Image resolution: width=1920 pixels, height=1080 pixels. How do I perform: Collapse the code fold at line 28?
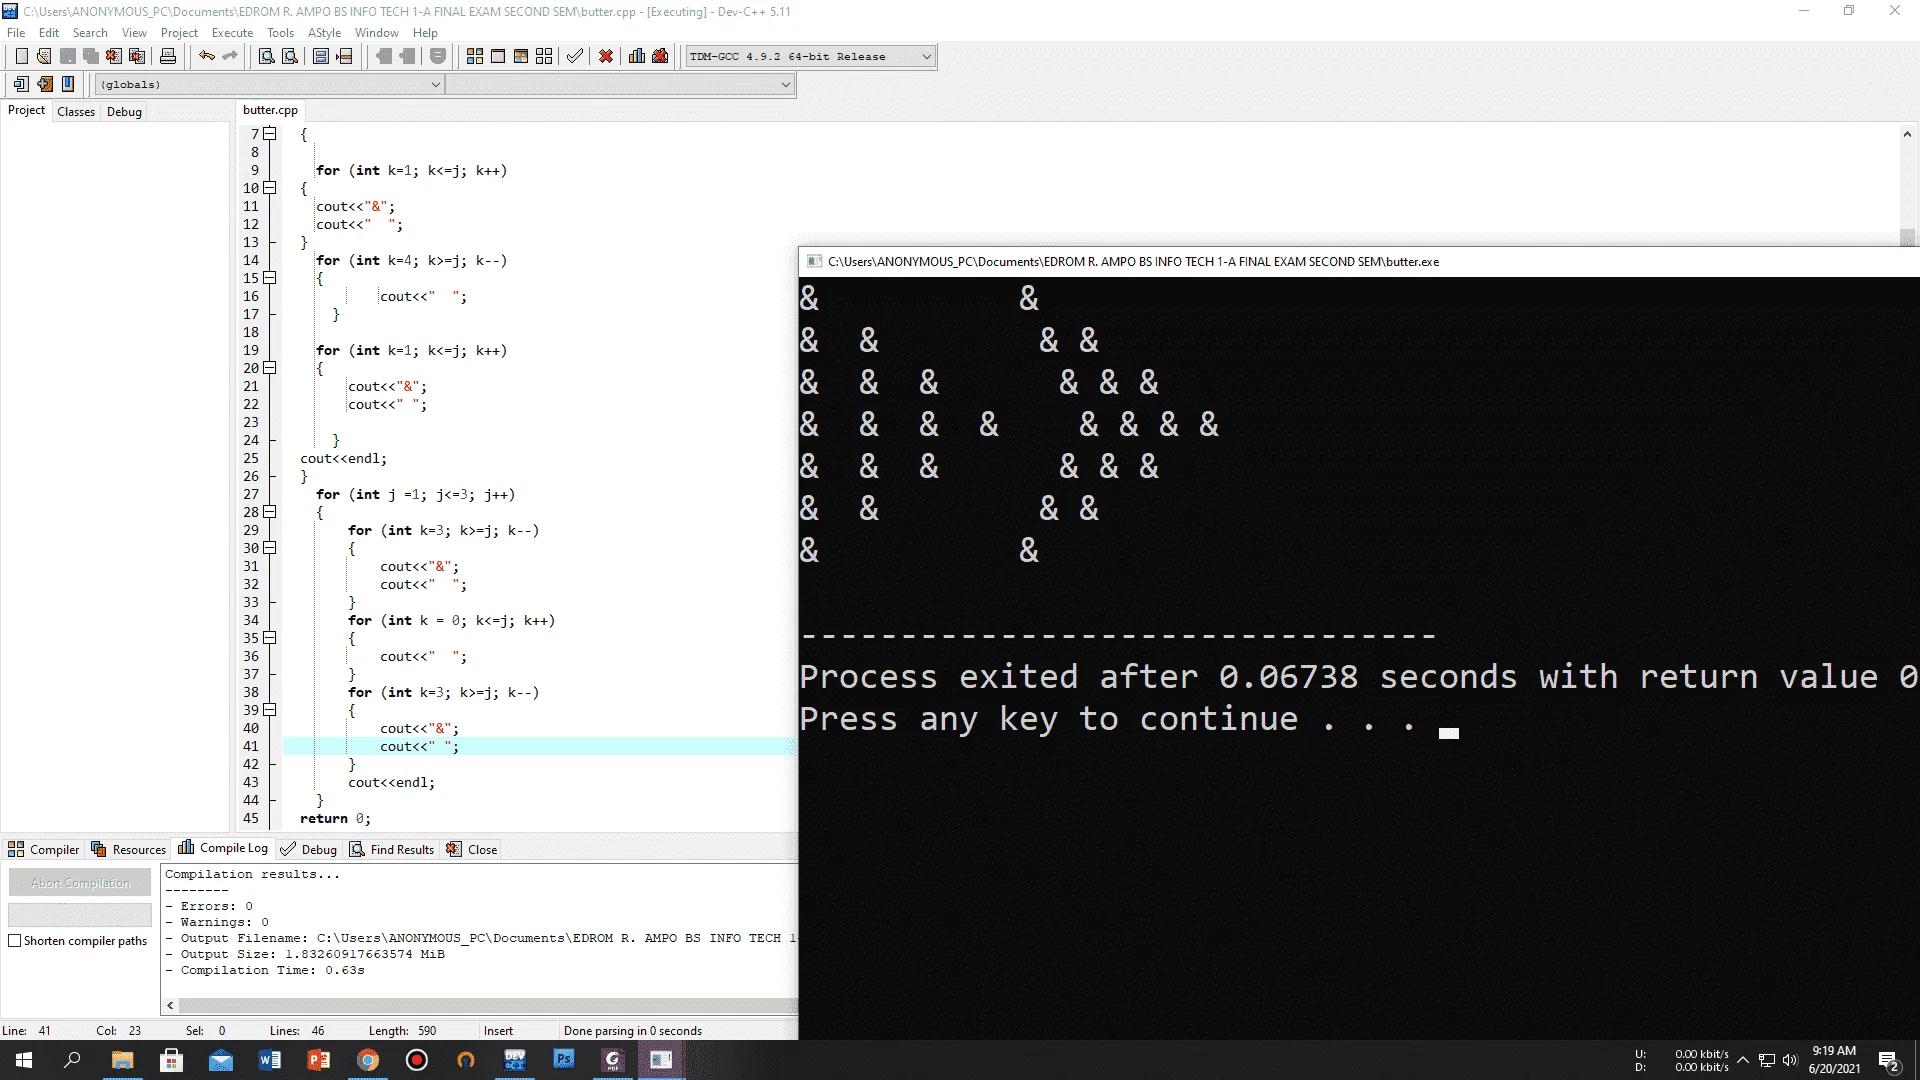(270, 511)
